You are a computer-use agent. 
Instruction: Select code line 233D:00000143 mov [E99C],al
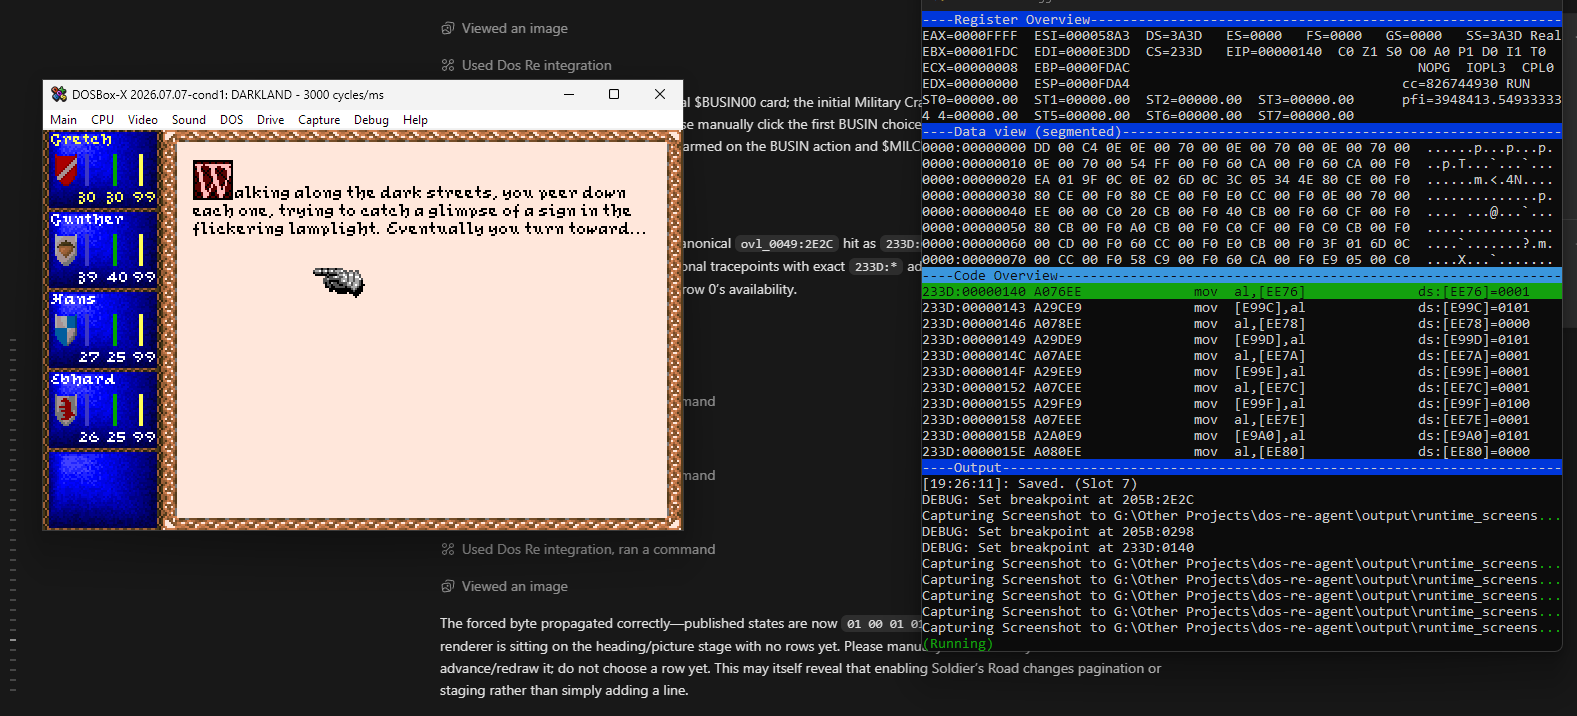tap(1241, 307)
